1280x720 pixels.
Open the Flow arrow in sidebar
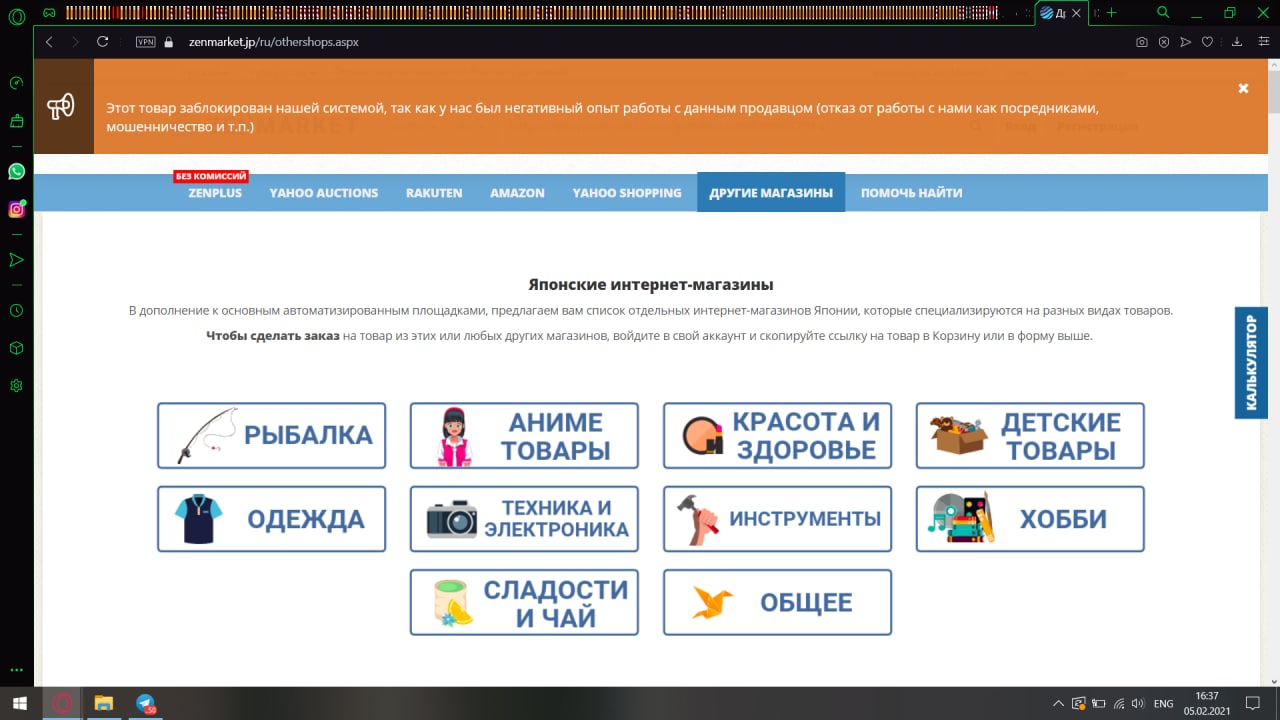click(16, 260)
